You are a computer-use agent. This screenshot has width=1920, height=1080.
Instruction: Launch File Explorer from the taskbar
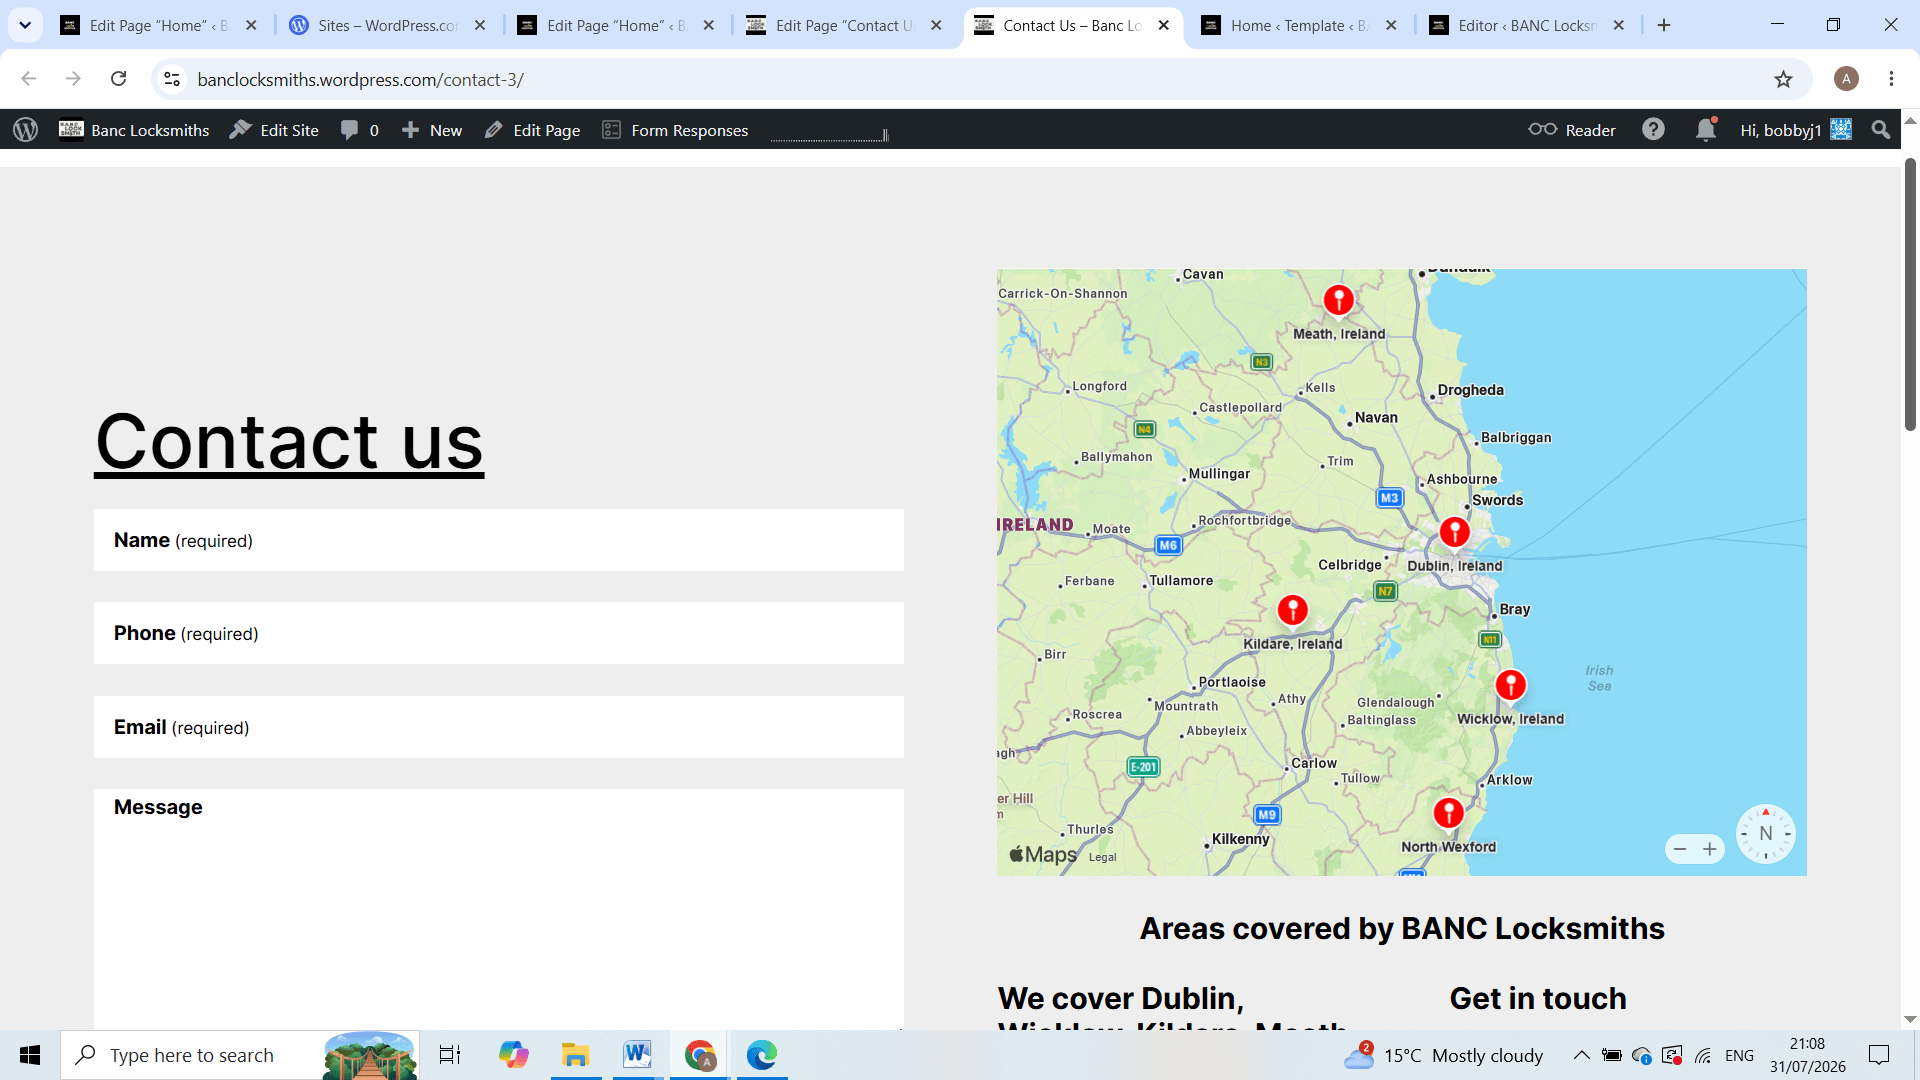coord(575,1055)
